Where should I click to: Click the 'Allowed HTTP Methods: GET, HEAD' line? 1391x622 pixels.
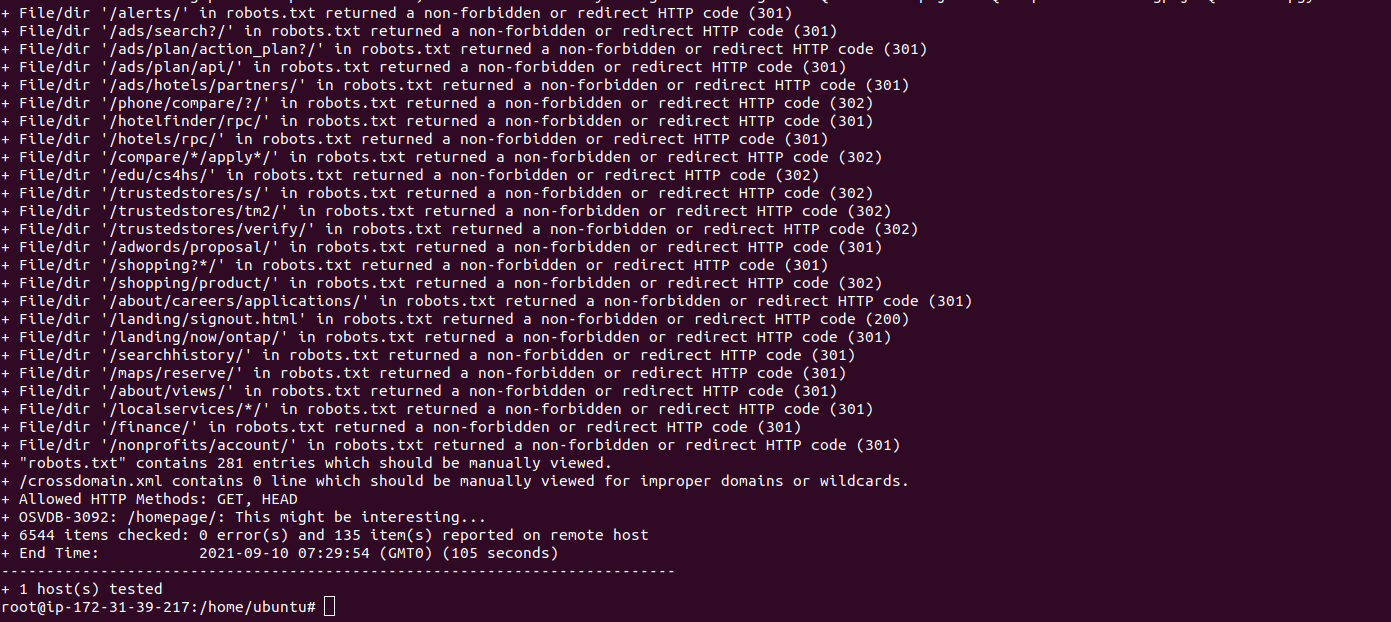149,499
